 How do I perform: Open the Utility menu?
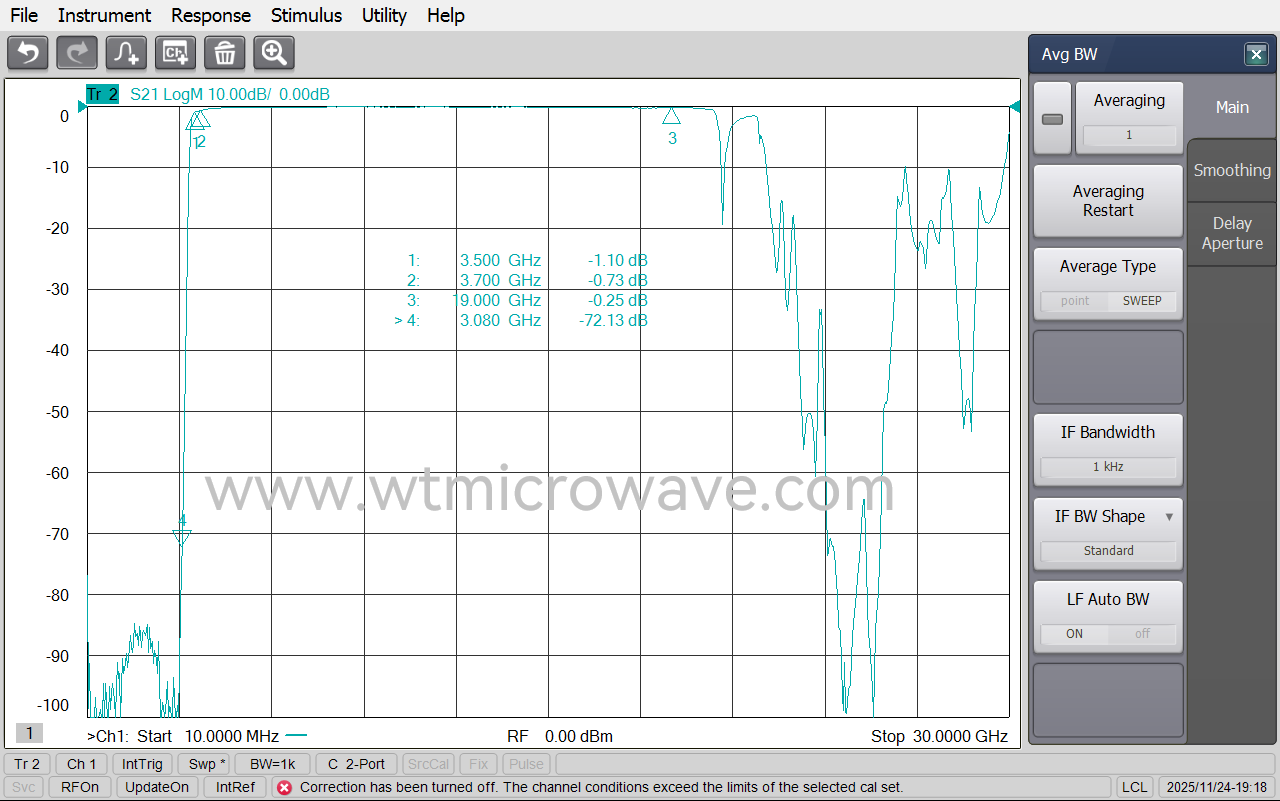[x=384, y=15]
